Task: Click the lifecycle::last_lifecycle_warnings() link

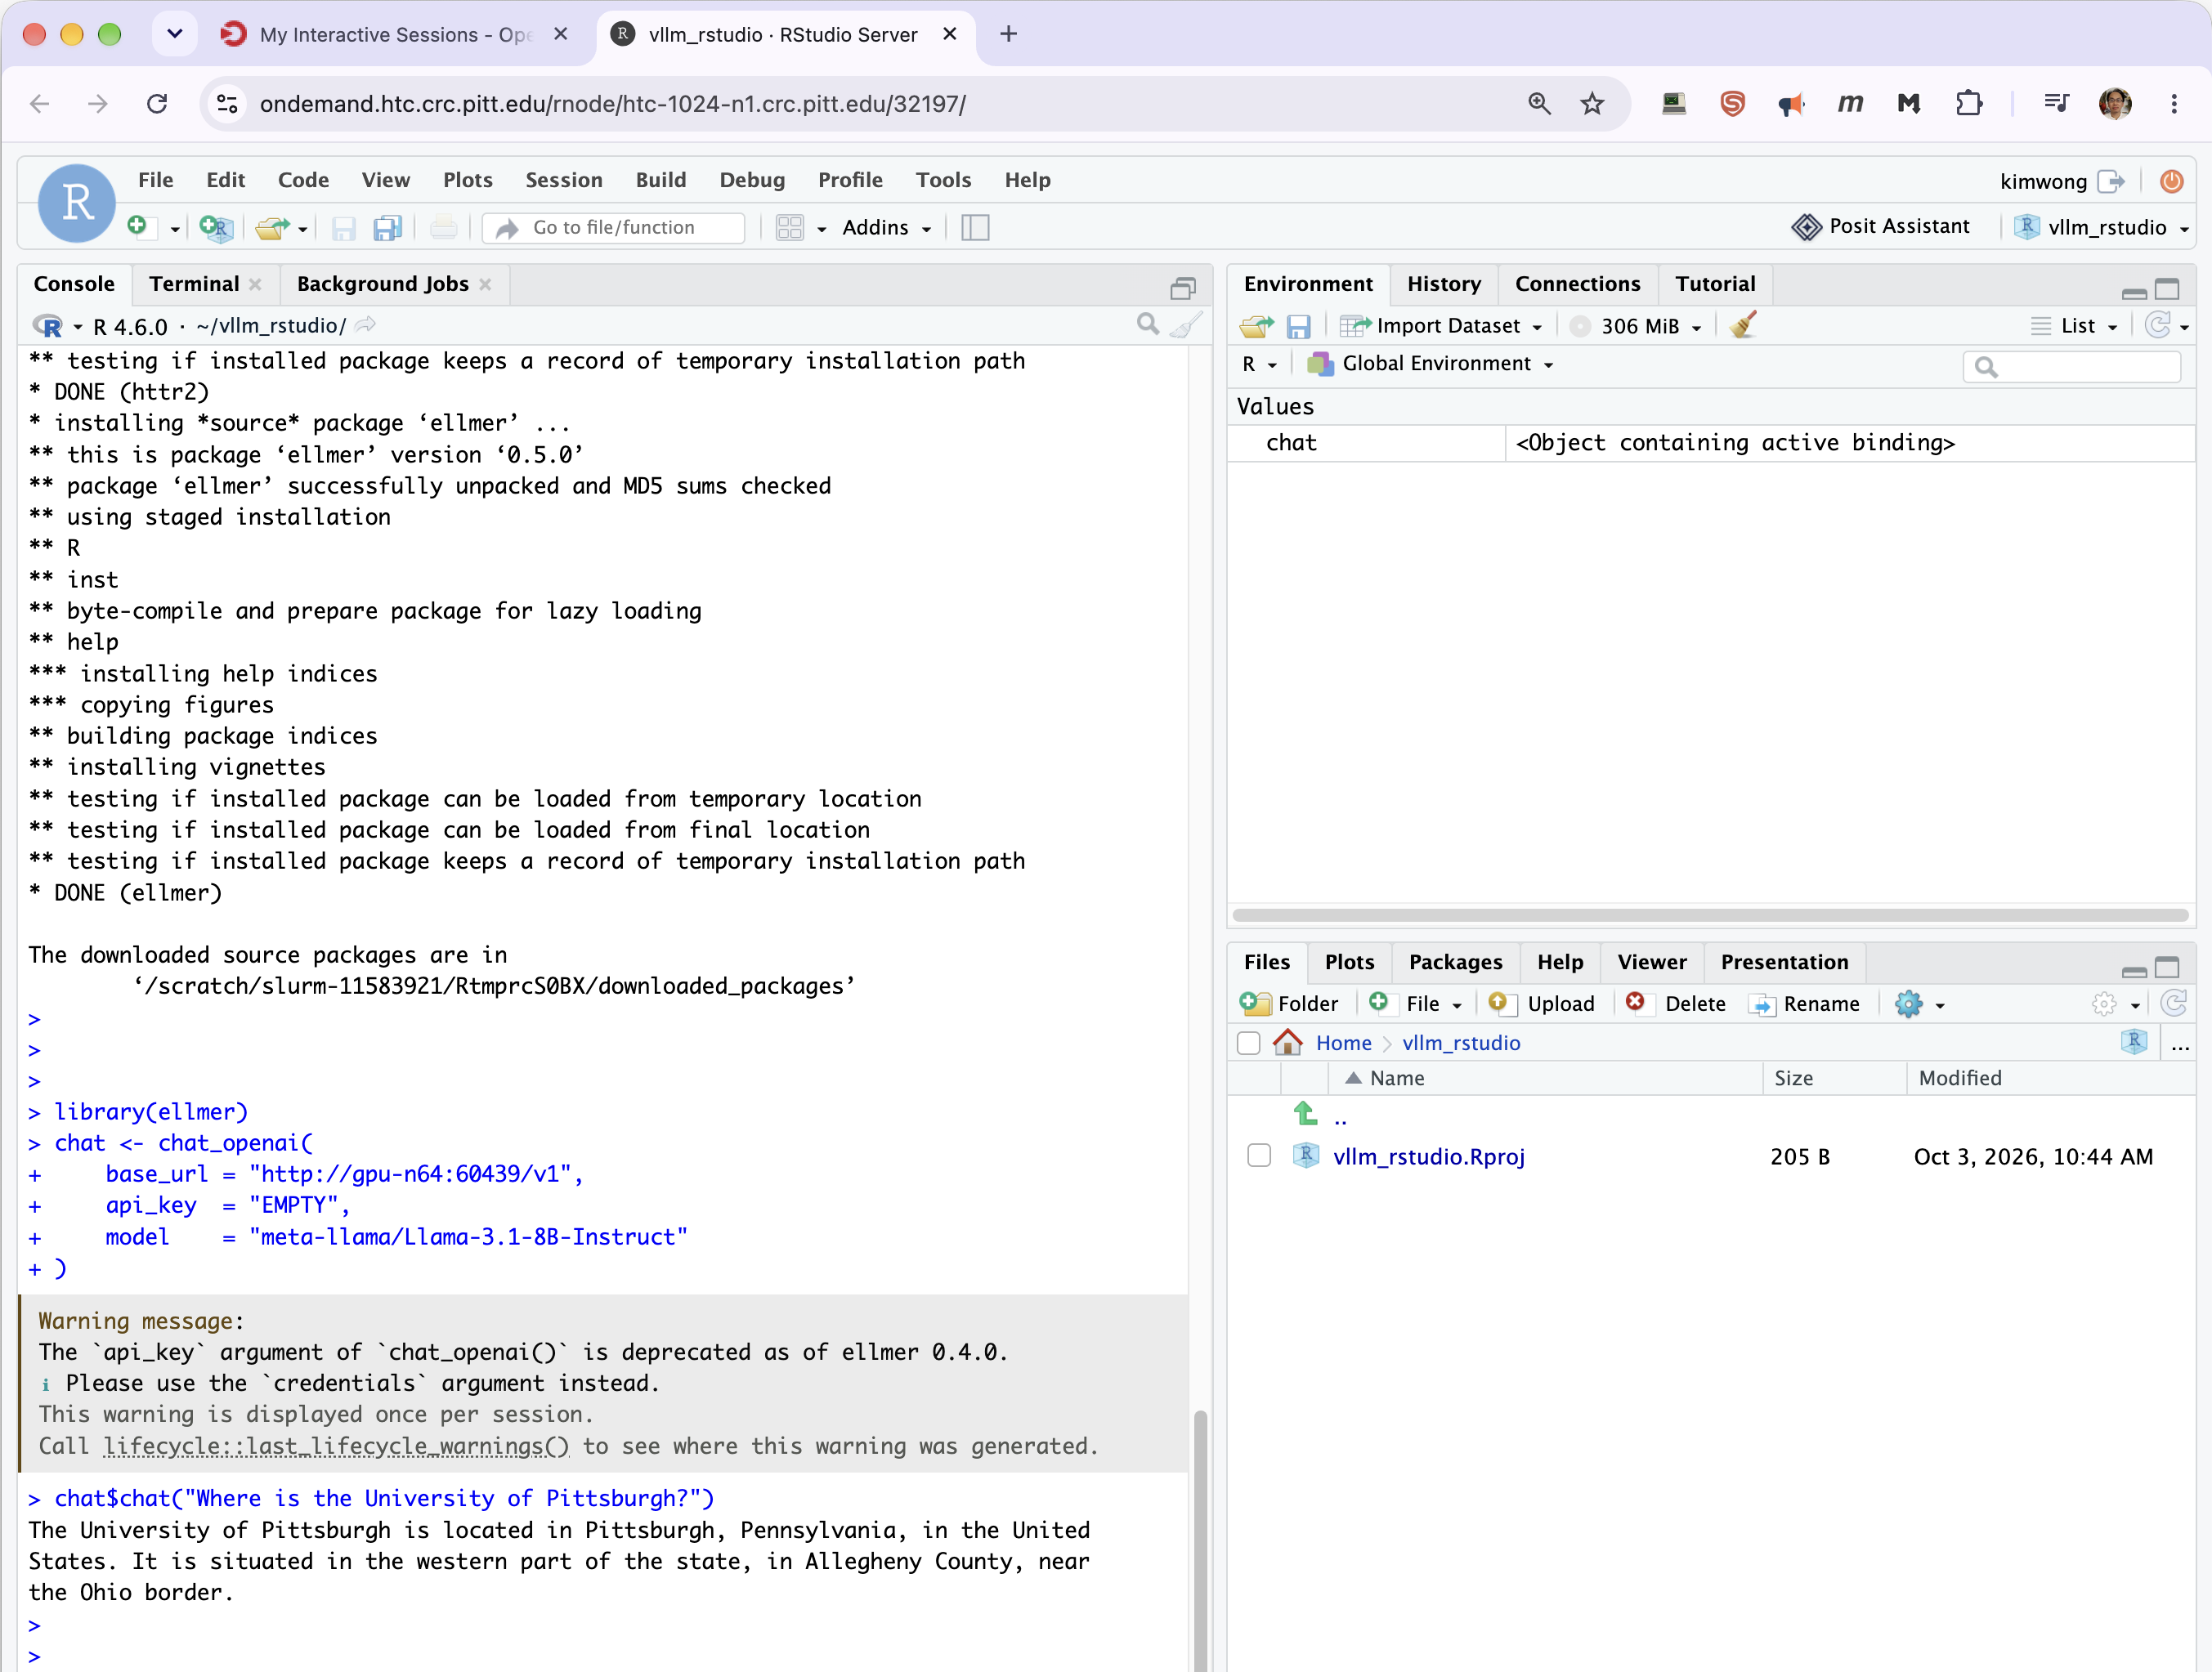Action: pyautogui.click(x=336, y=1446)
